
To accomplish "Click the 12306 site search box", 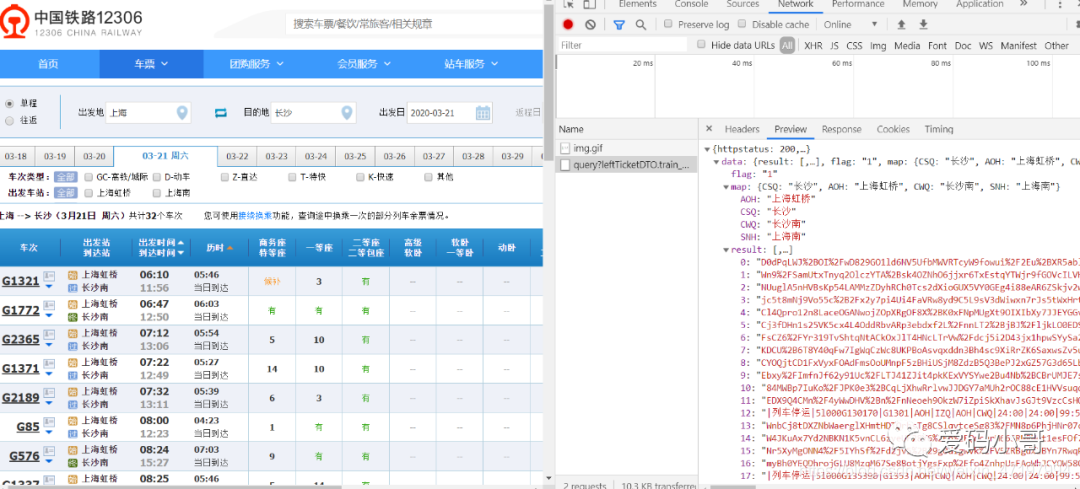I will pos(414,24).
